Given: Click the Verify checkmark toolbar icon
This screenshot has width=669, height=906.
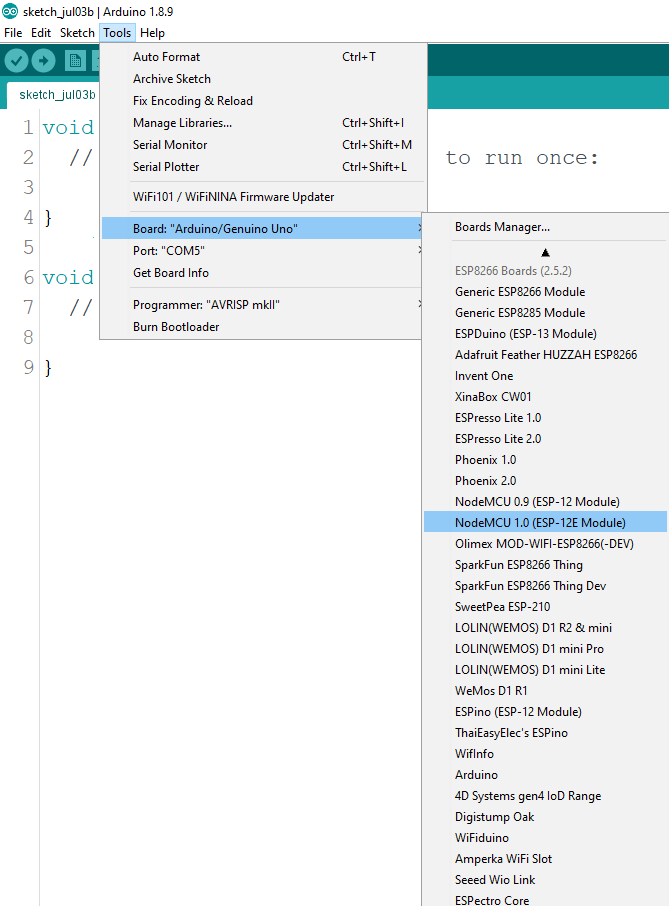Looking at the screenshot, I should [x=16, y=60].
